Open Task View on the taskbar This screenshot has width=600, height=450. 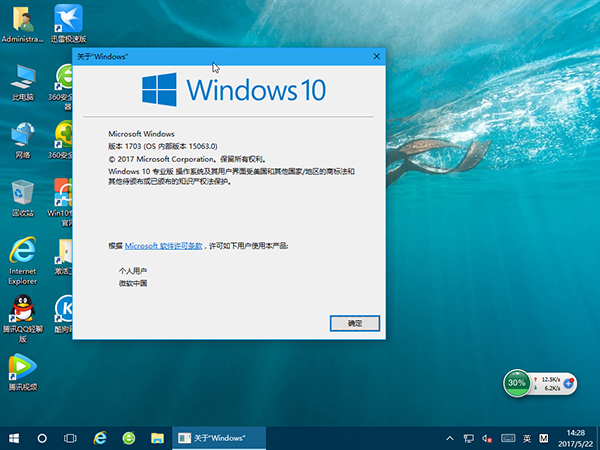(71, 438)
